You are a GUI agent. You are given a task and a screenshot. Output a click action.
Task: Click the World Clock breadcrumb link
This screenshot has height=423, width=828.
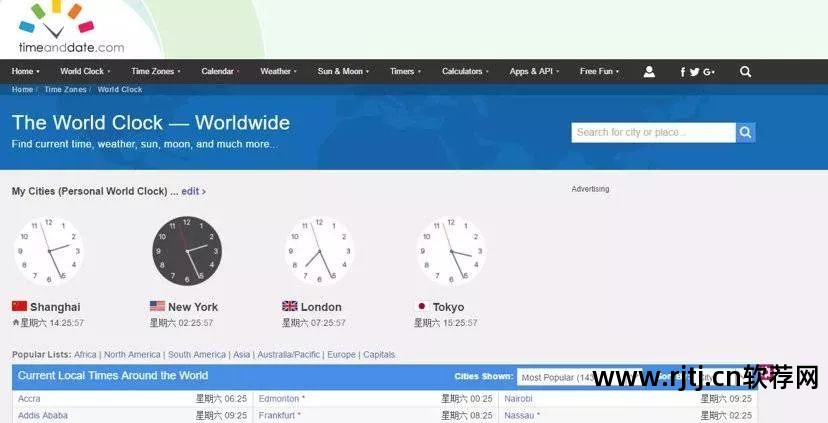(x=120, y=90)
